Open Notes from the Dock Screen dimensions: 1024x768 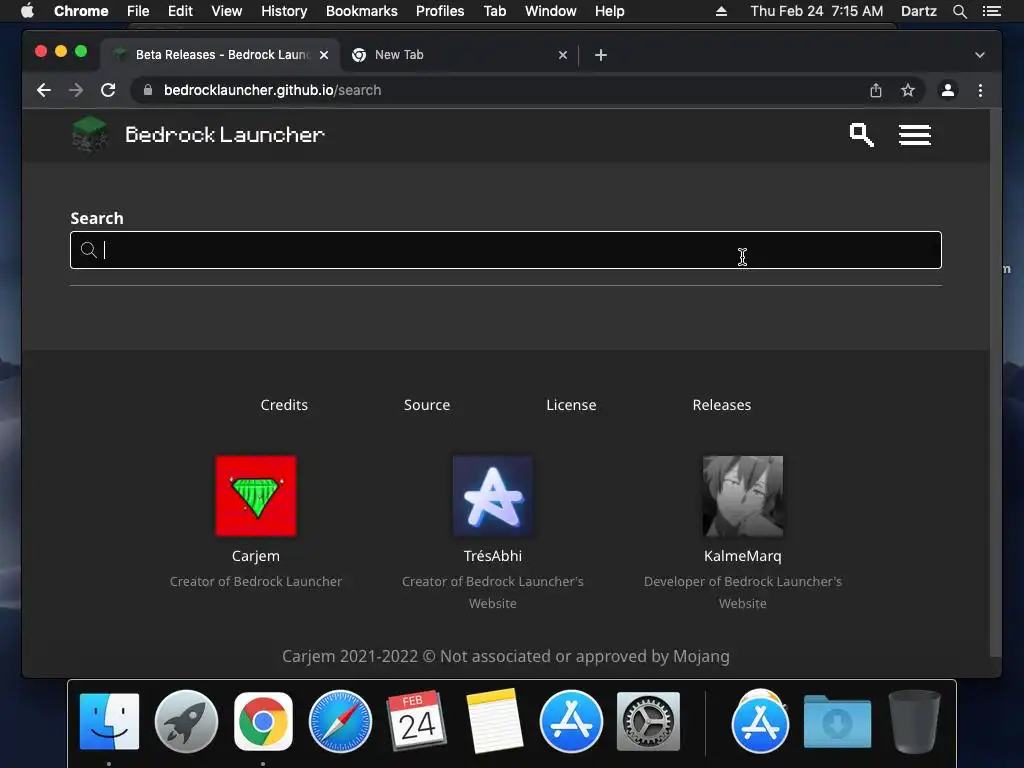494,722
